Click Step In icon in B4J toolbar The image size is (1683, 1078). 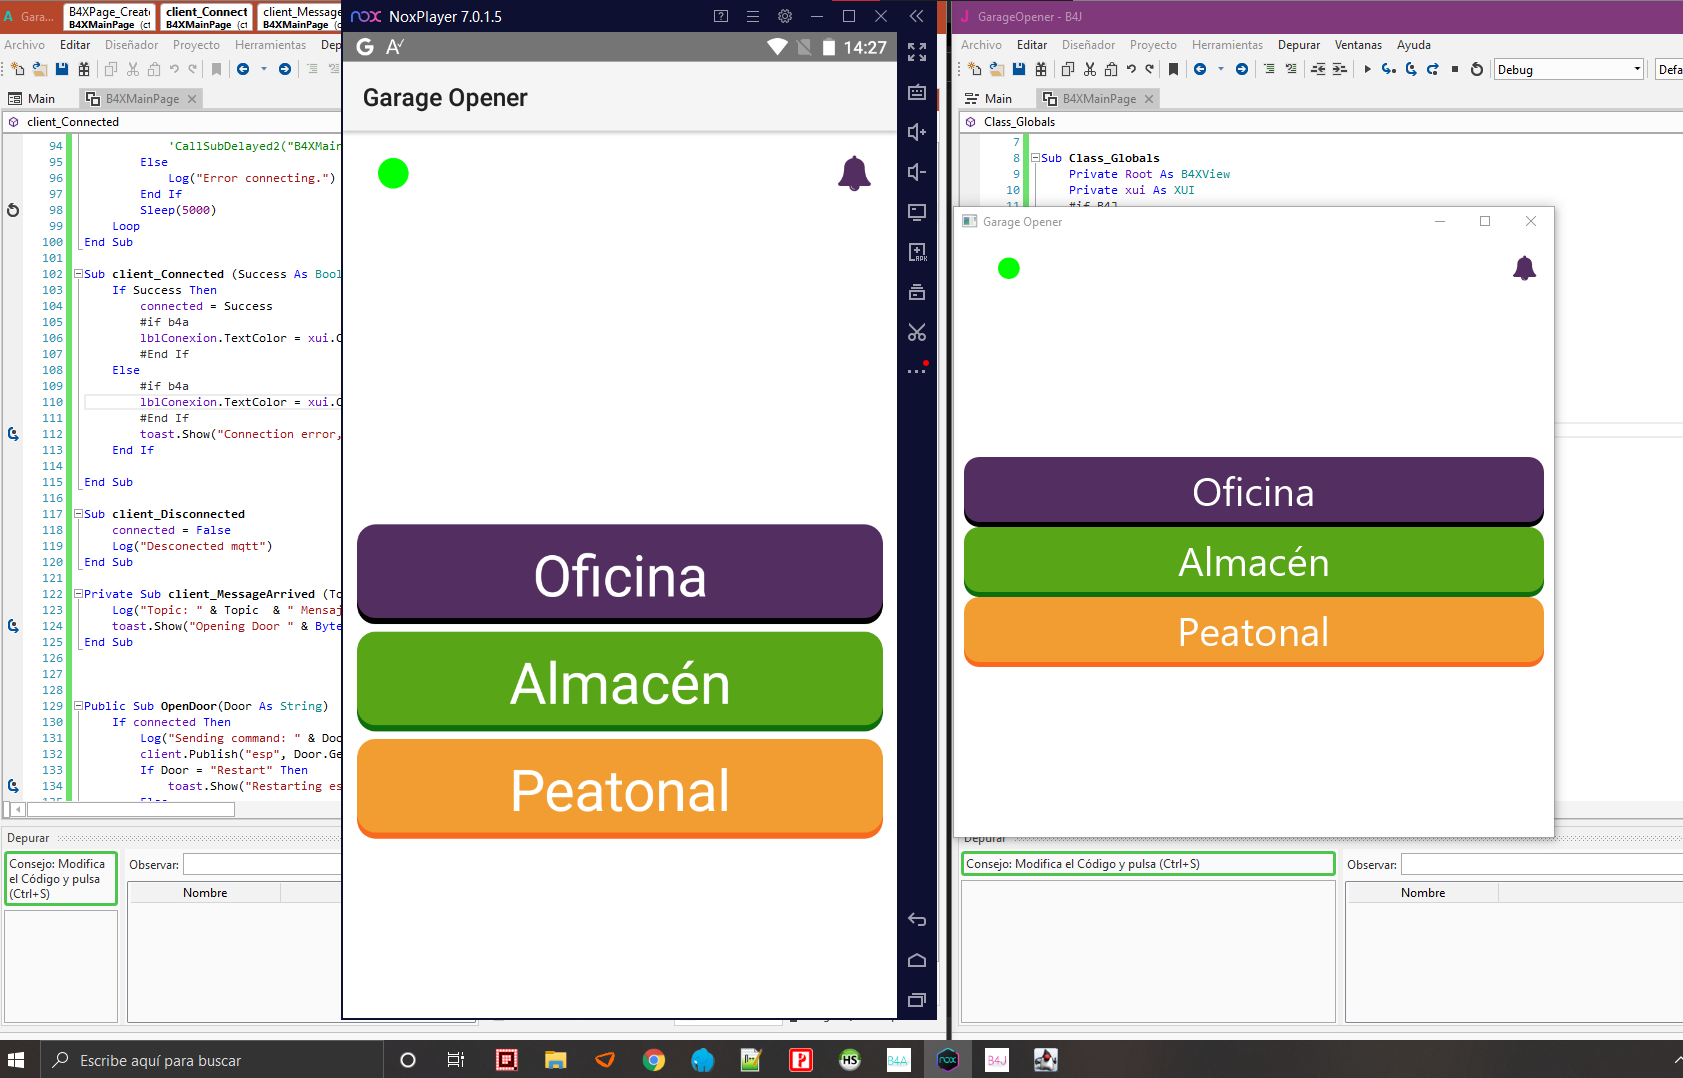coord(1389,69)
